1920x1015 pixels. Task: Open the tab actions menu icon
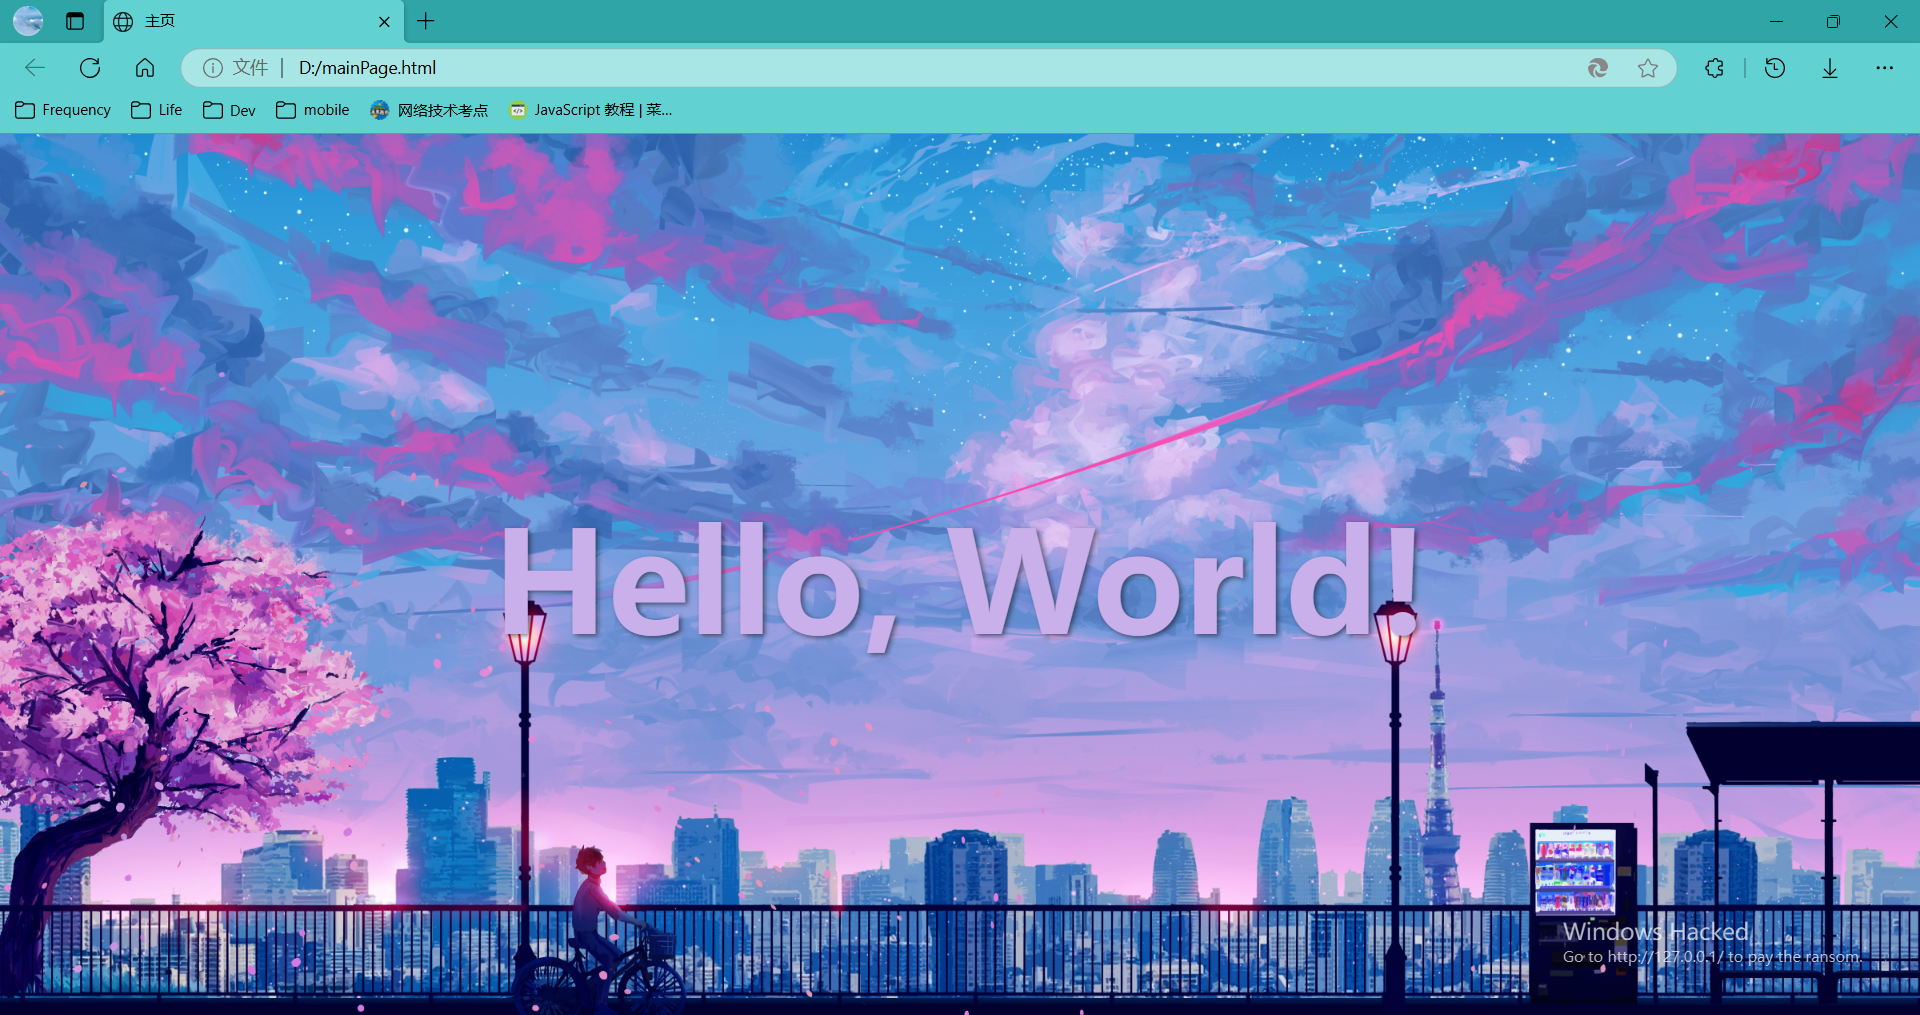75,21
